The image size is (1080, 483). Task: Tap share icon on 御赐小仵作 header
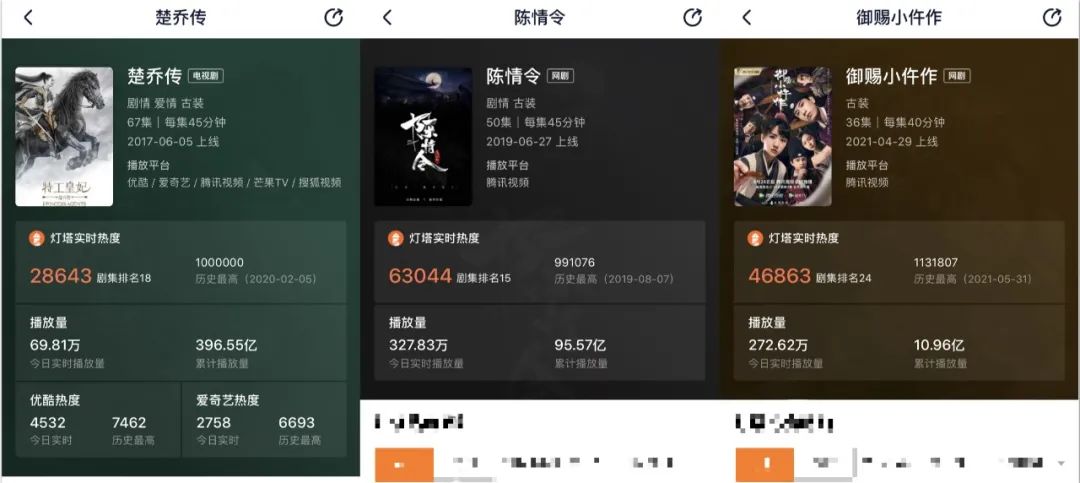(1052, 18)
